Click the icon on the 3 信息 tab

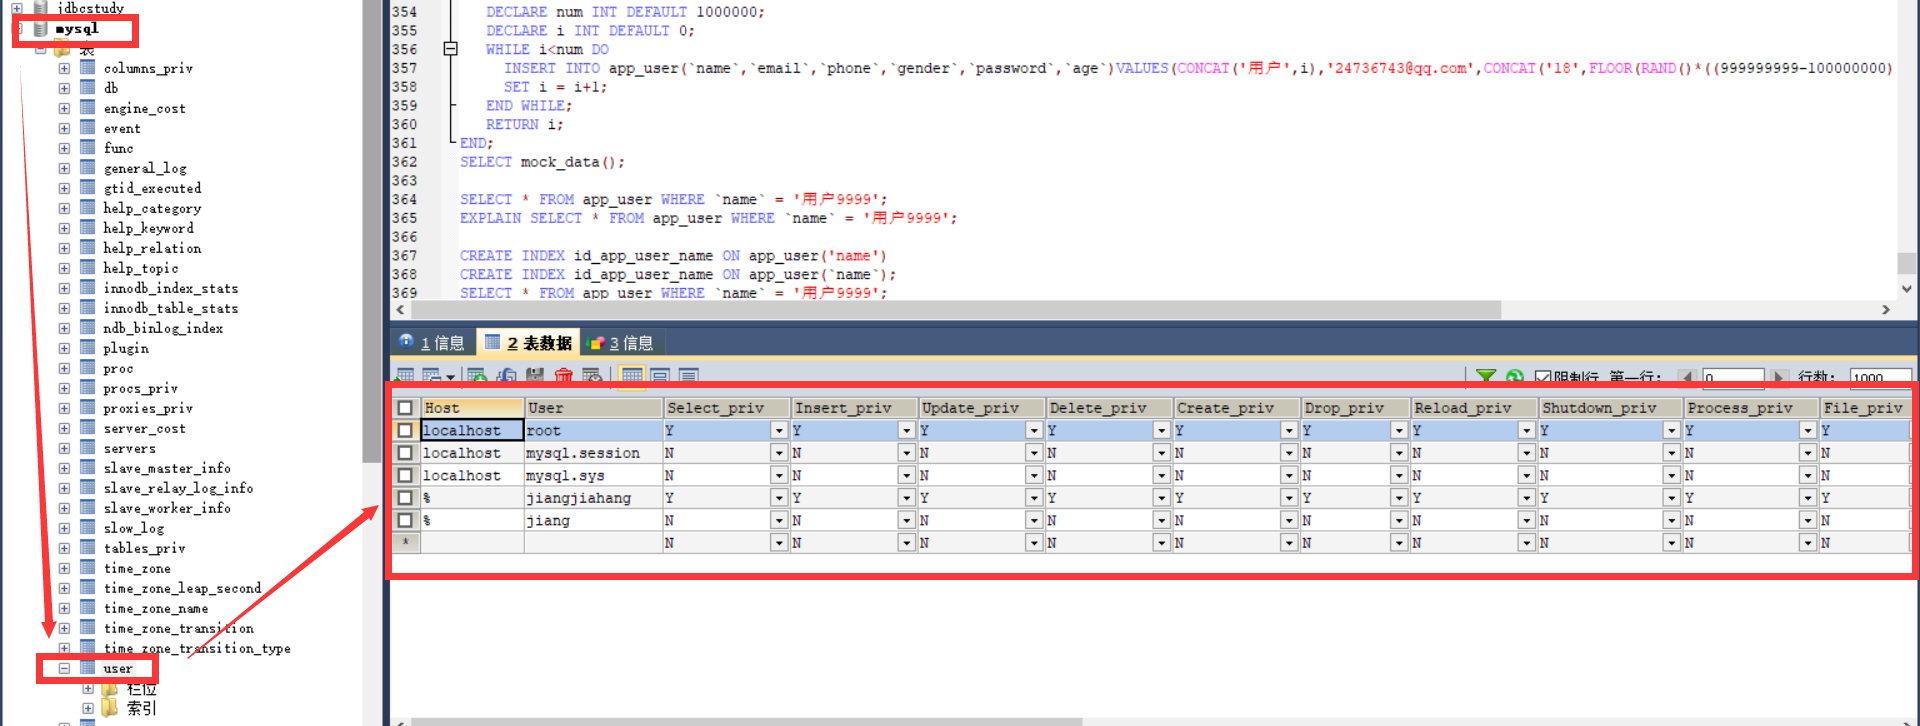click(x=597, y=343)
